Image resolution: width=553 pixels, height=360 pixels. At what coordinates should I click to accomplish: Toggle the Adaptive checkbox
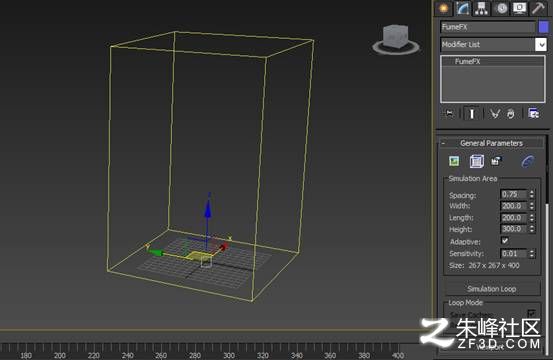(505, 241)
